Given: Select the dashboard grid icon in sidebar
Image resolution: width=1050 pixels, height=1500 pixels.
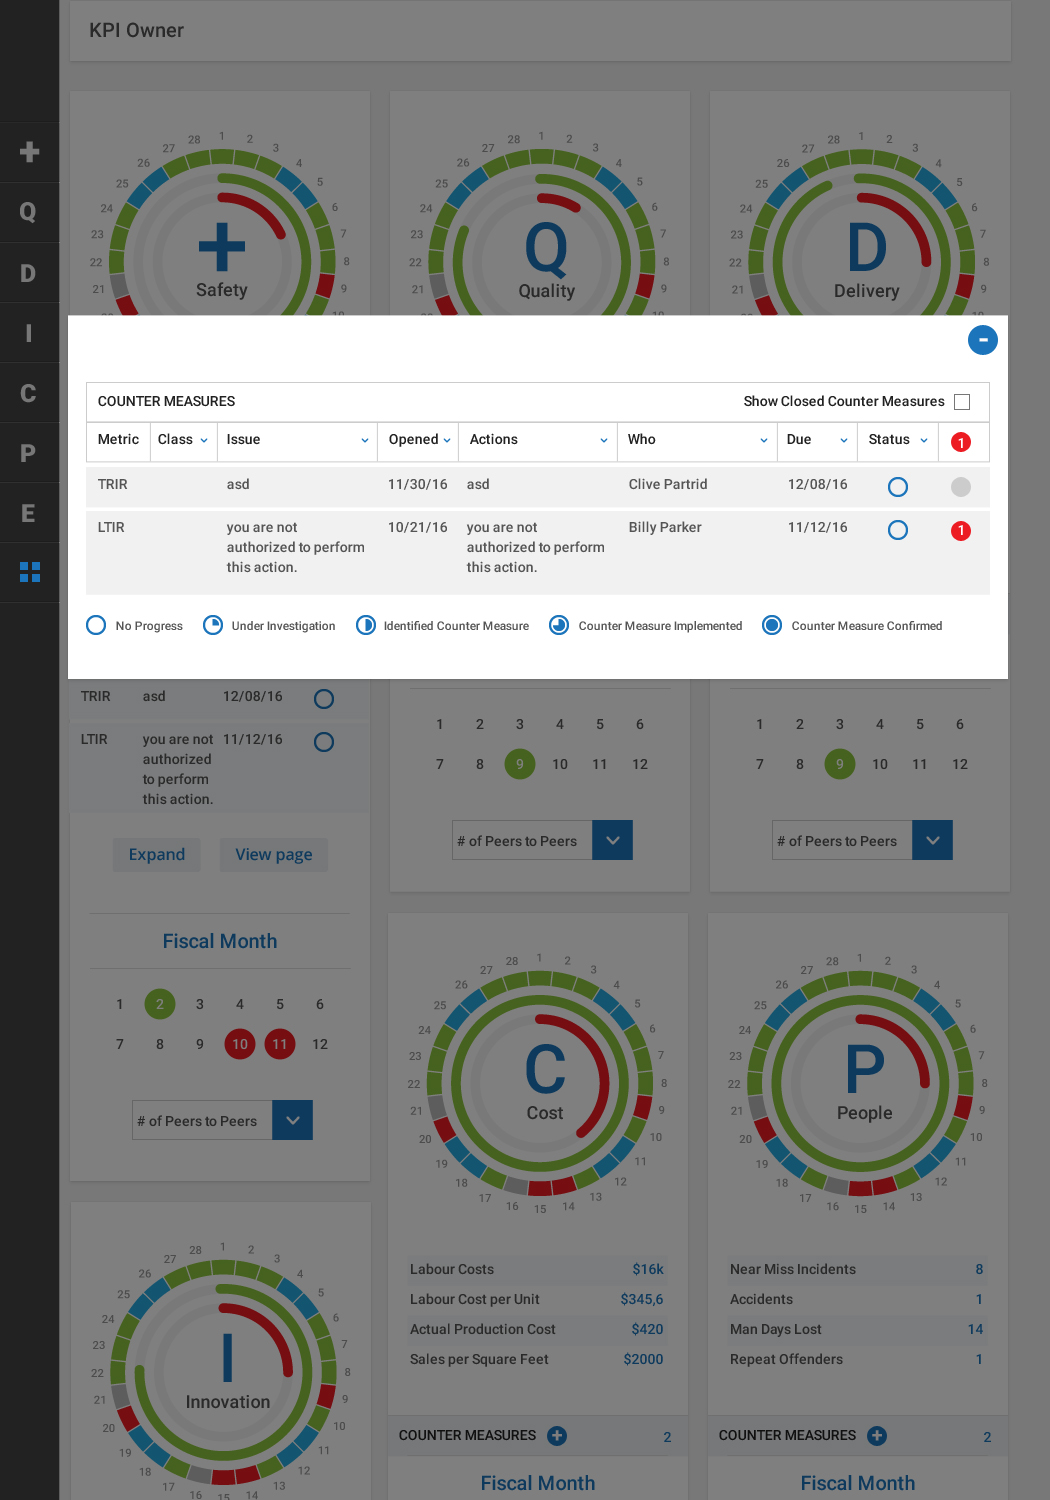Looking at the screenshot, I should [x=29, y=572].
